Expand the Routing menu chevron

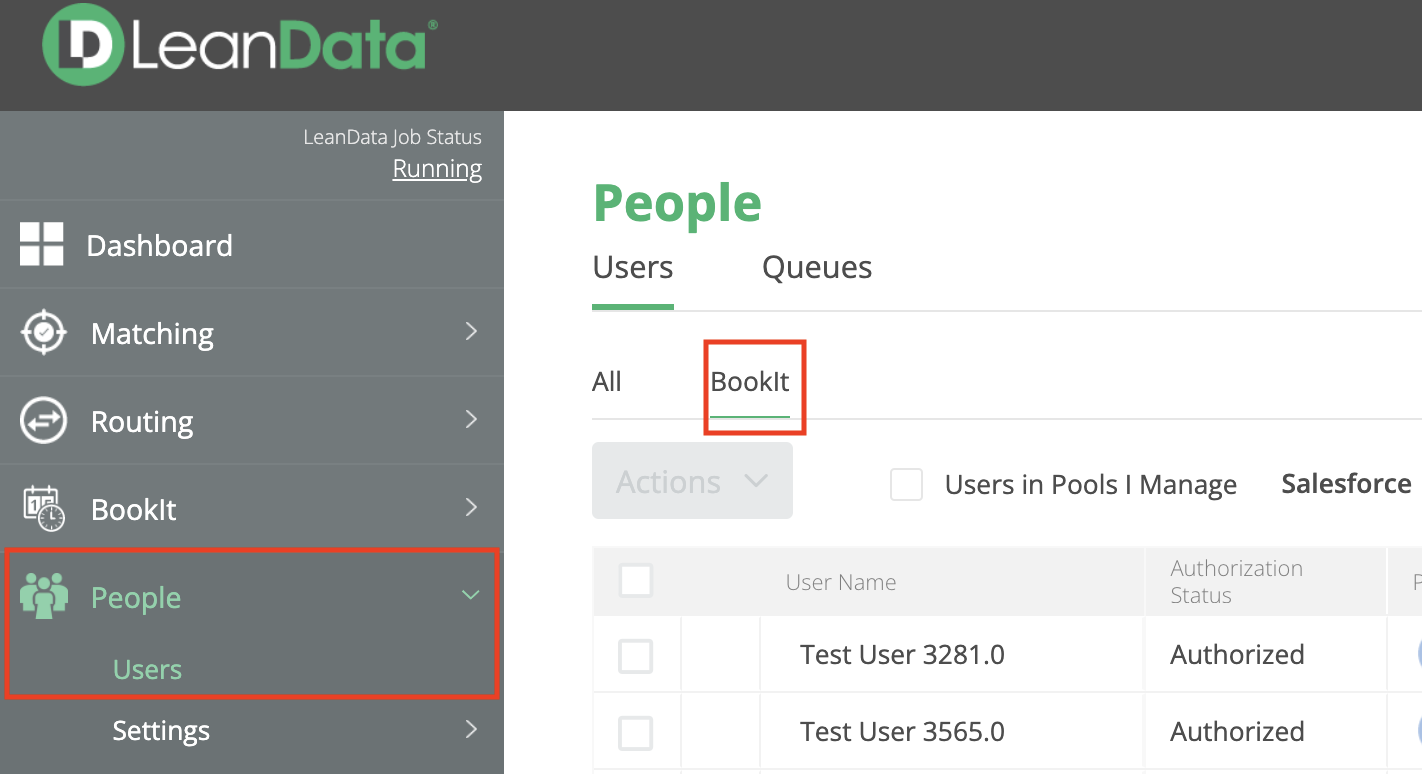[471, 419]
